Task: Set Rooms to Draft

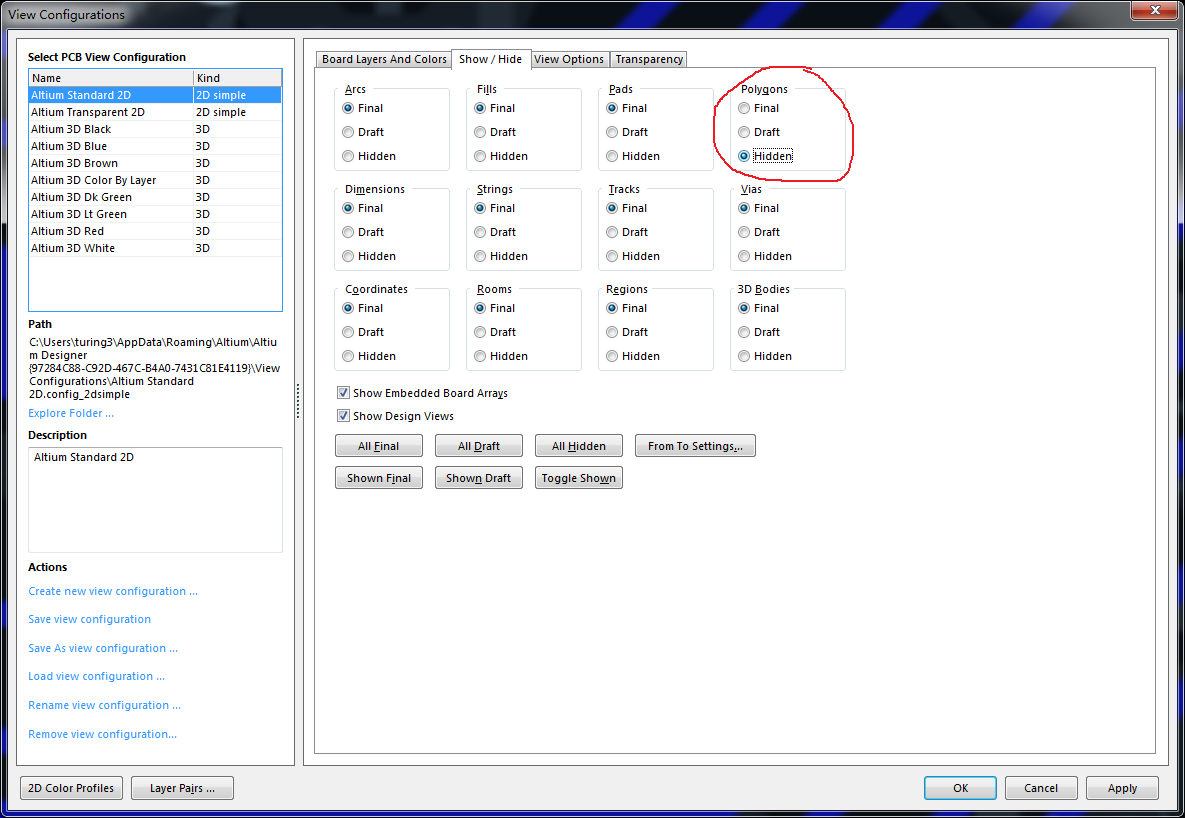Action: 480,332
